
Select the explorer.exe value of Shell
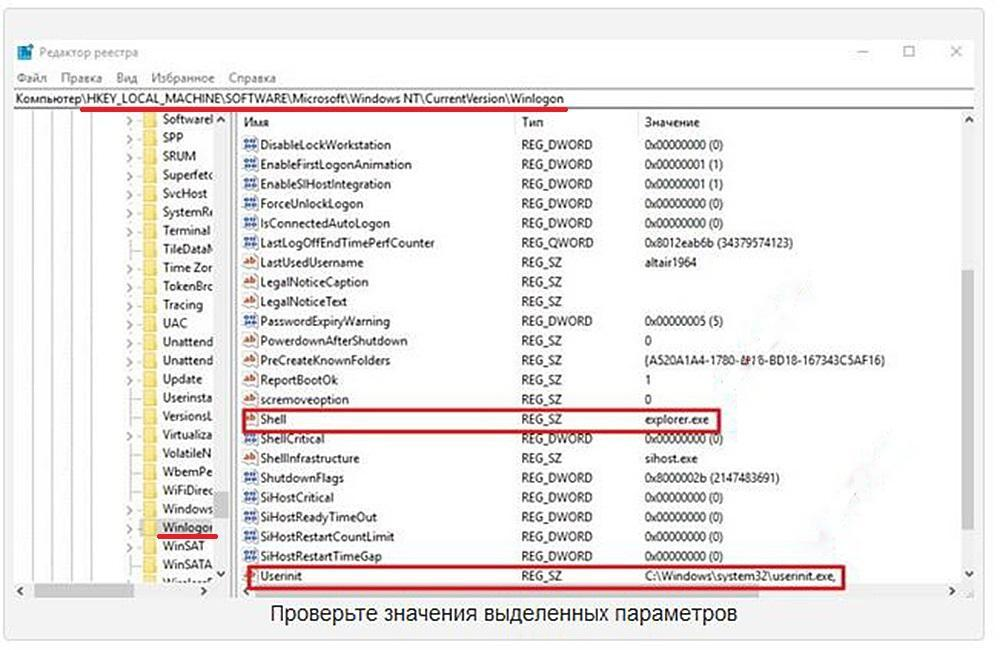677,419
